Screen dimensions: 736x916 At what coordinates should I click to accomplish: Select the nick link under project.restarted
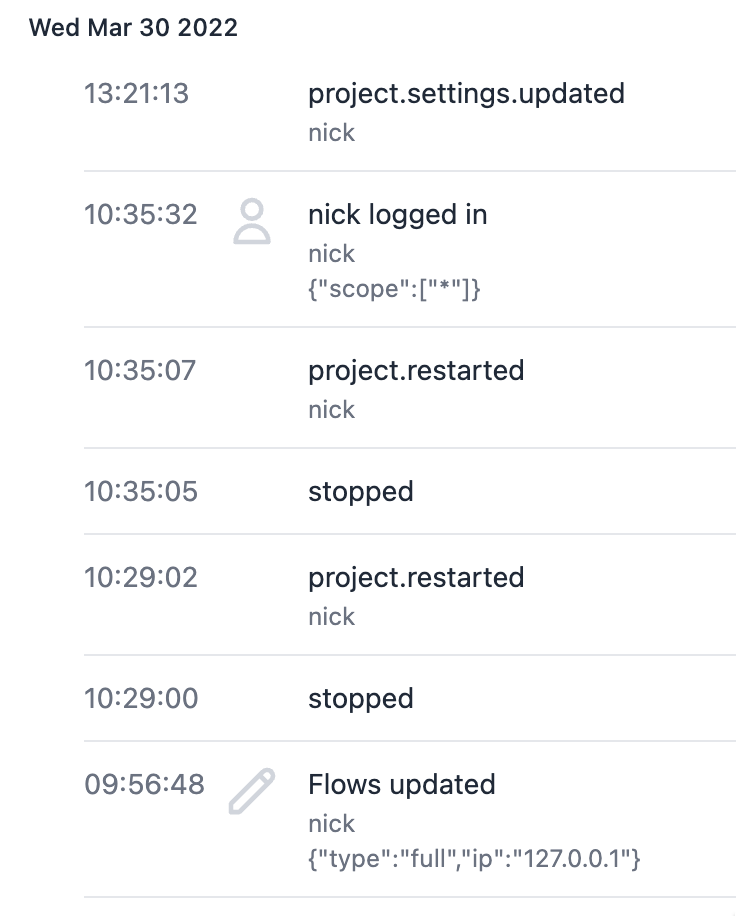(x=331, y=409)
